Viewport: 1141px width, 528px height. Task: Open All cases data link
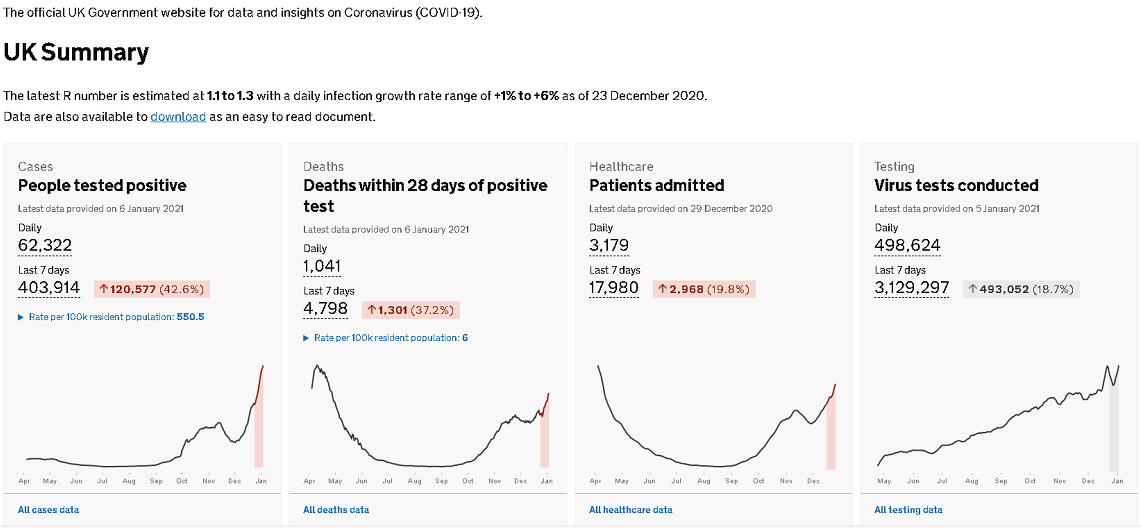pyautogui.click(x=48, y=510)
